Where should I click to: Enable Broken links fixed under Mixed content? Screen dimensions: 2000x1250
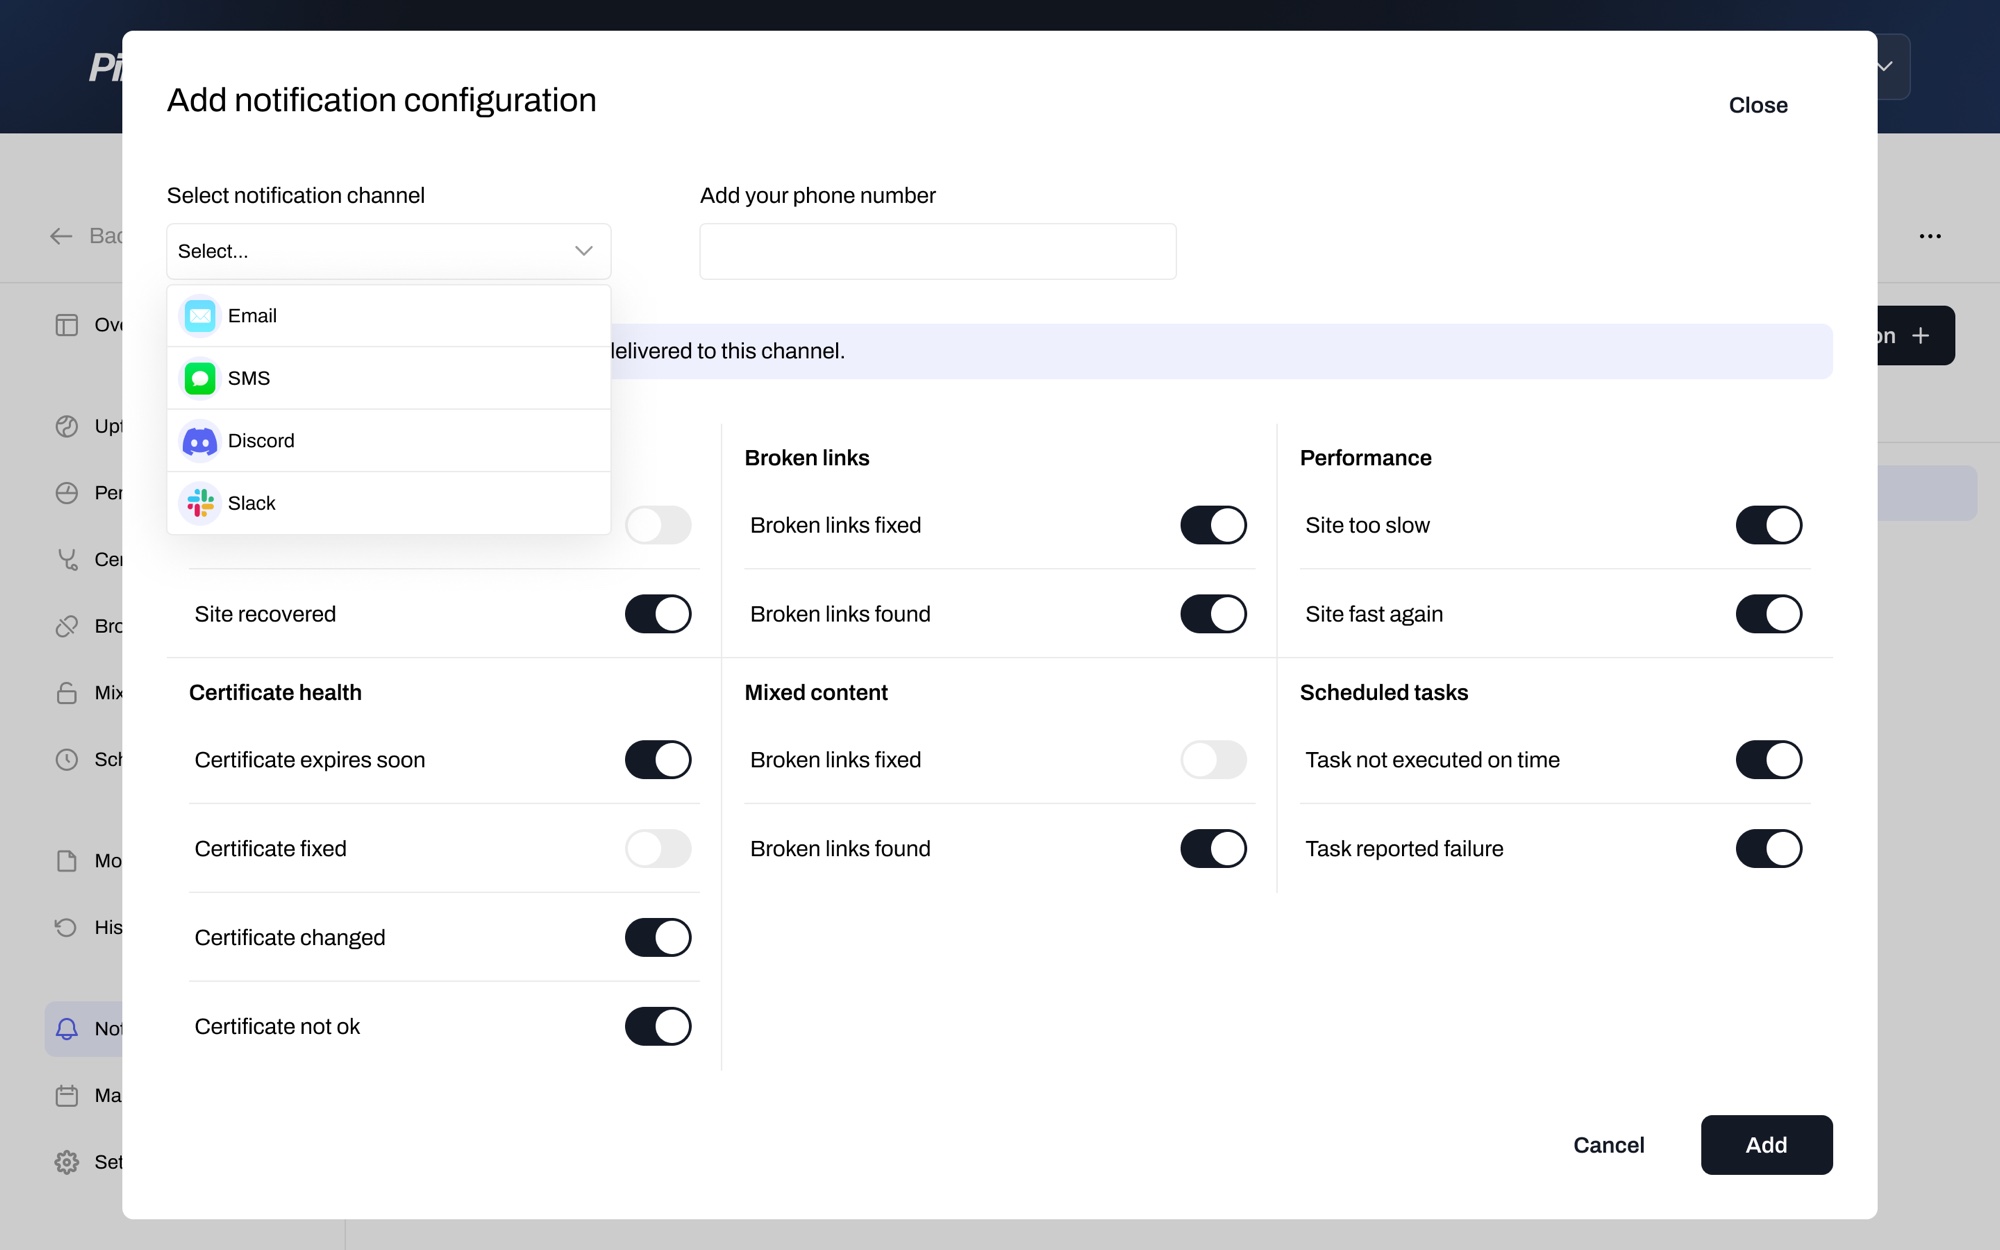pyautogui.click(x=1213, y=760)
